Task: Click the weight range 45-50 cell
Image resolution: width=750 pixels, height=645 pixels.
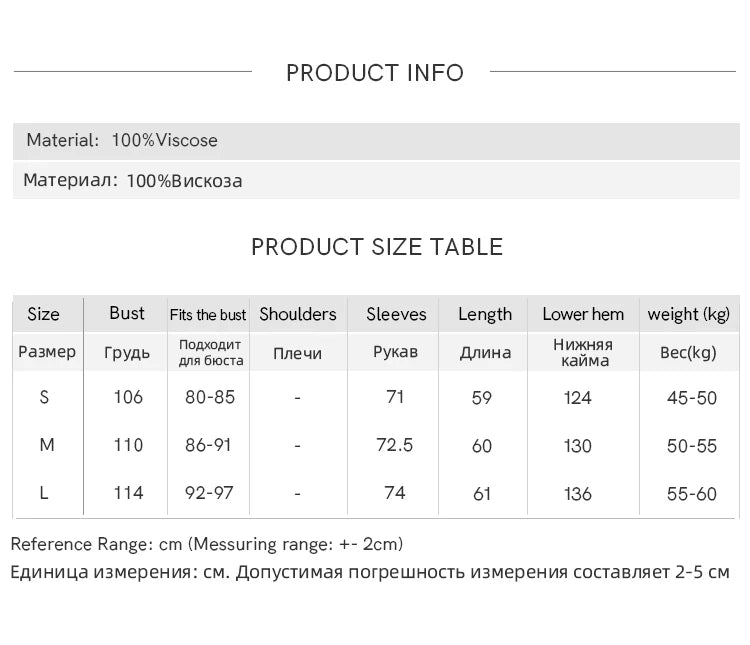Action: point(692,398)
